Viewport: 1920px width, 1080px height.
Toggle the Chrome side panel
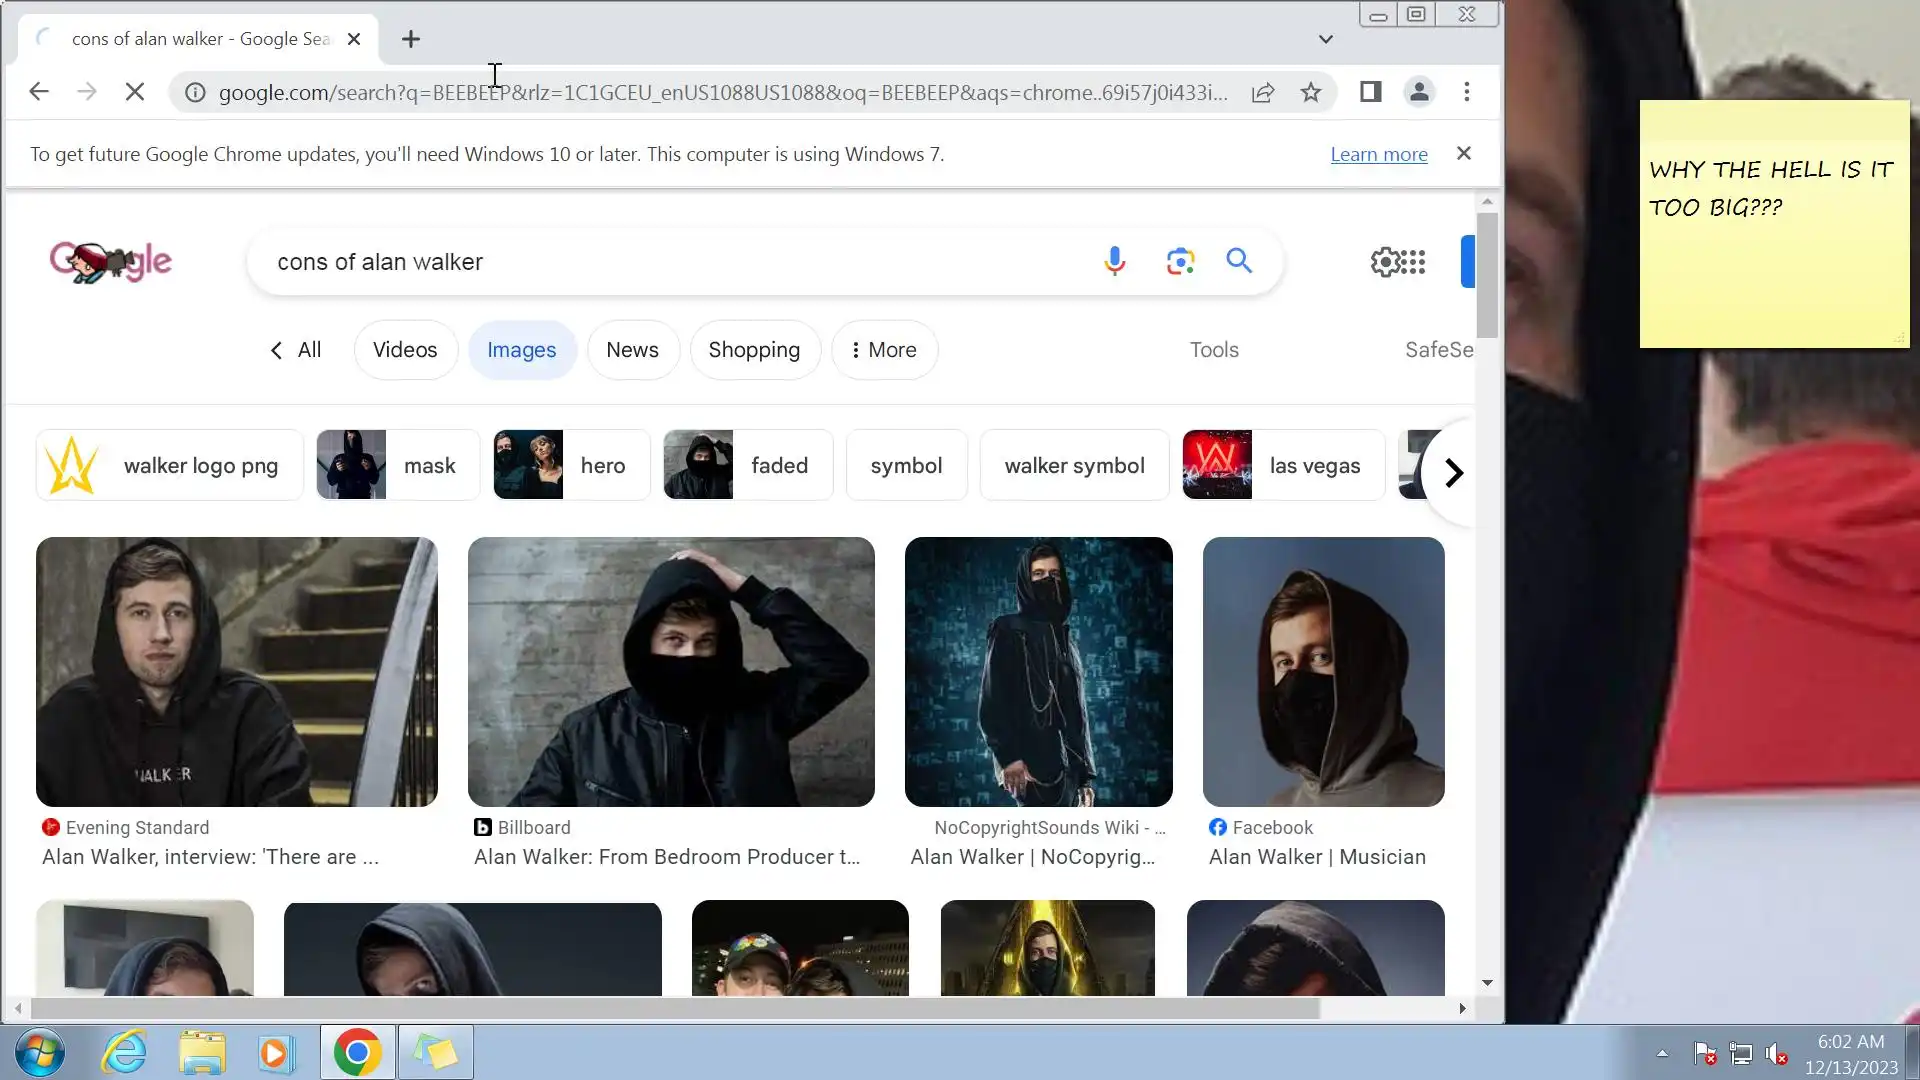point(1370,92)
